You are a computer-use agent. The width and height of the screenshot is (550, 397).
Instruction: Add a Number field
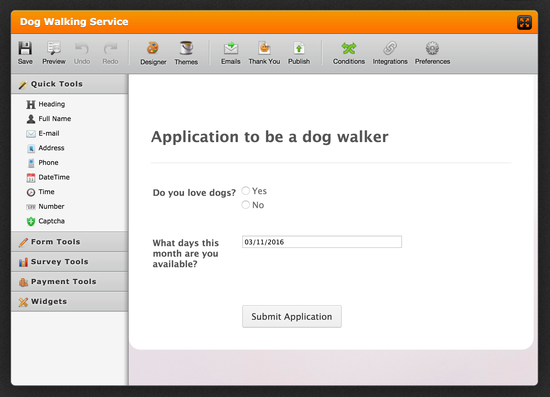(46, 207)
